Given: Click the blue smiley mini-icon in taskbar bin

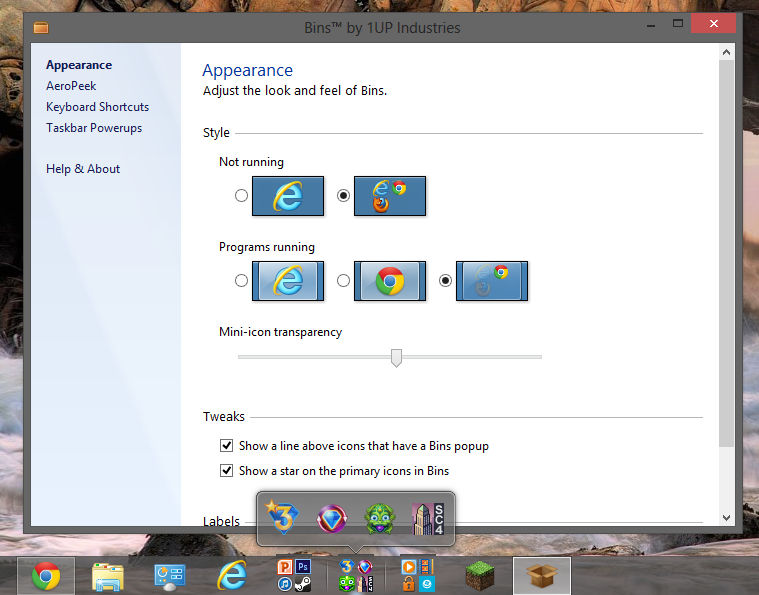Looking at the screenshot, I should coord(427,584).
